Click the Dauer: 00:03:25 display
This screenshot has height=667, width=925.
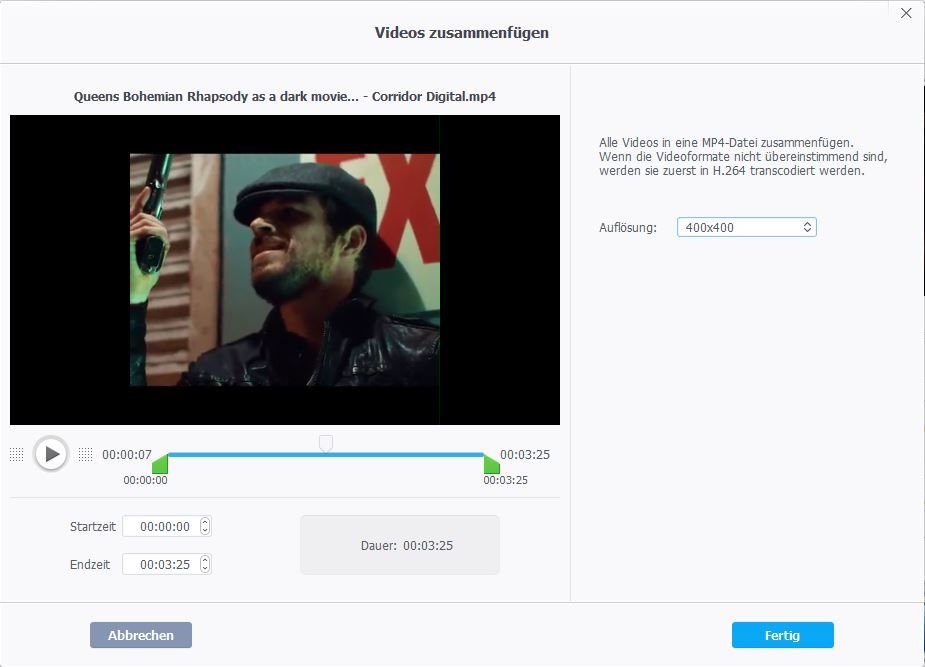(x=400, y=546)
